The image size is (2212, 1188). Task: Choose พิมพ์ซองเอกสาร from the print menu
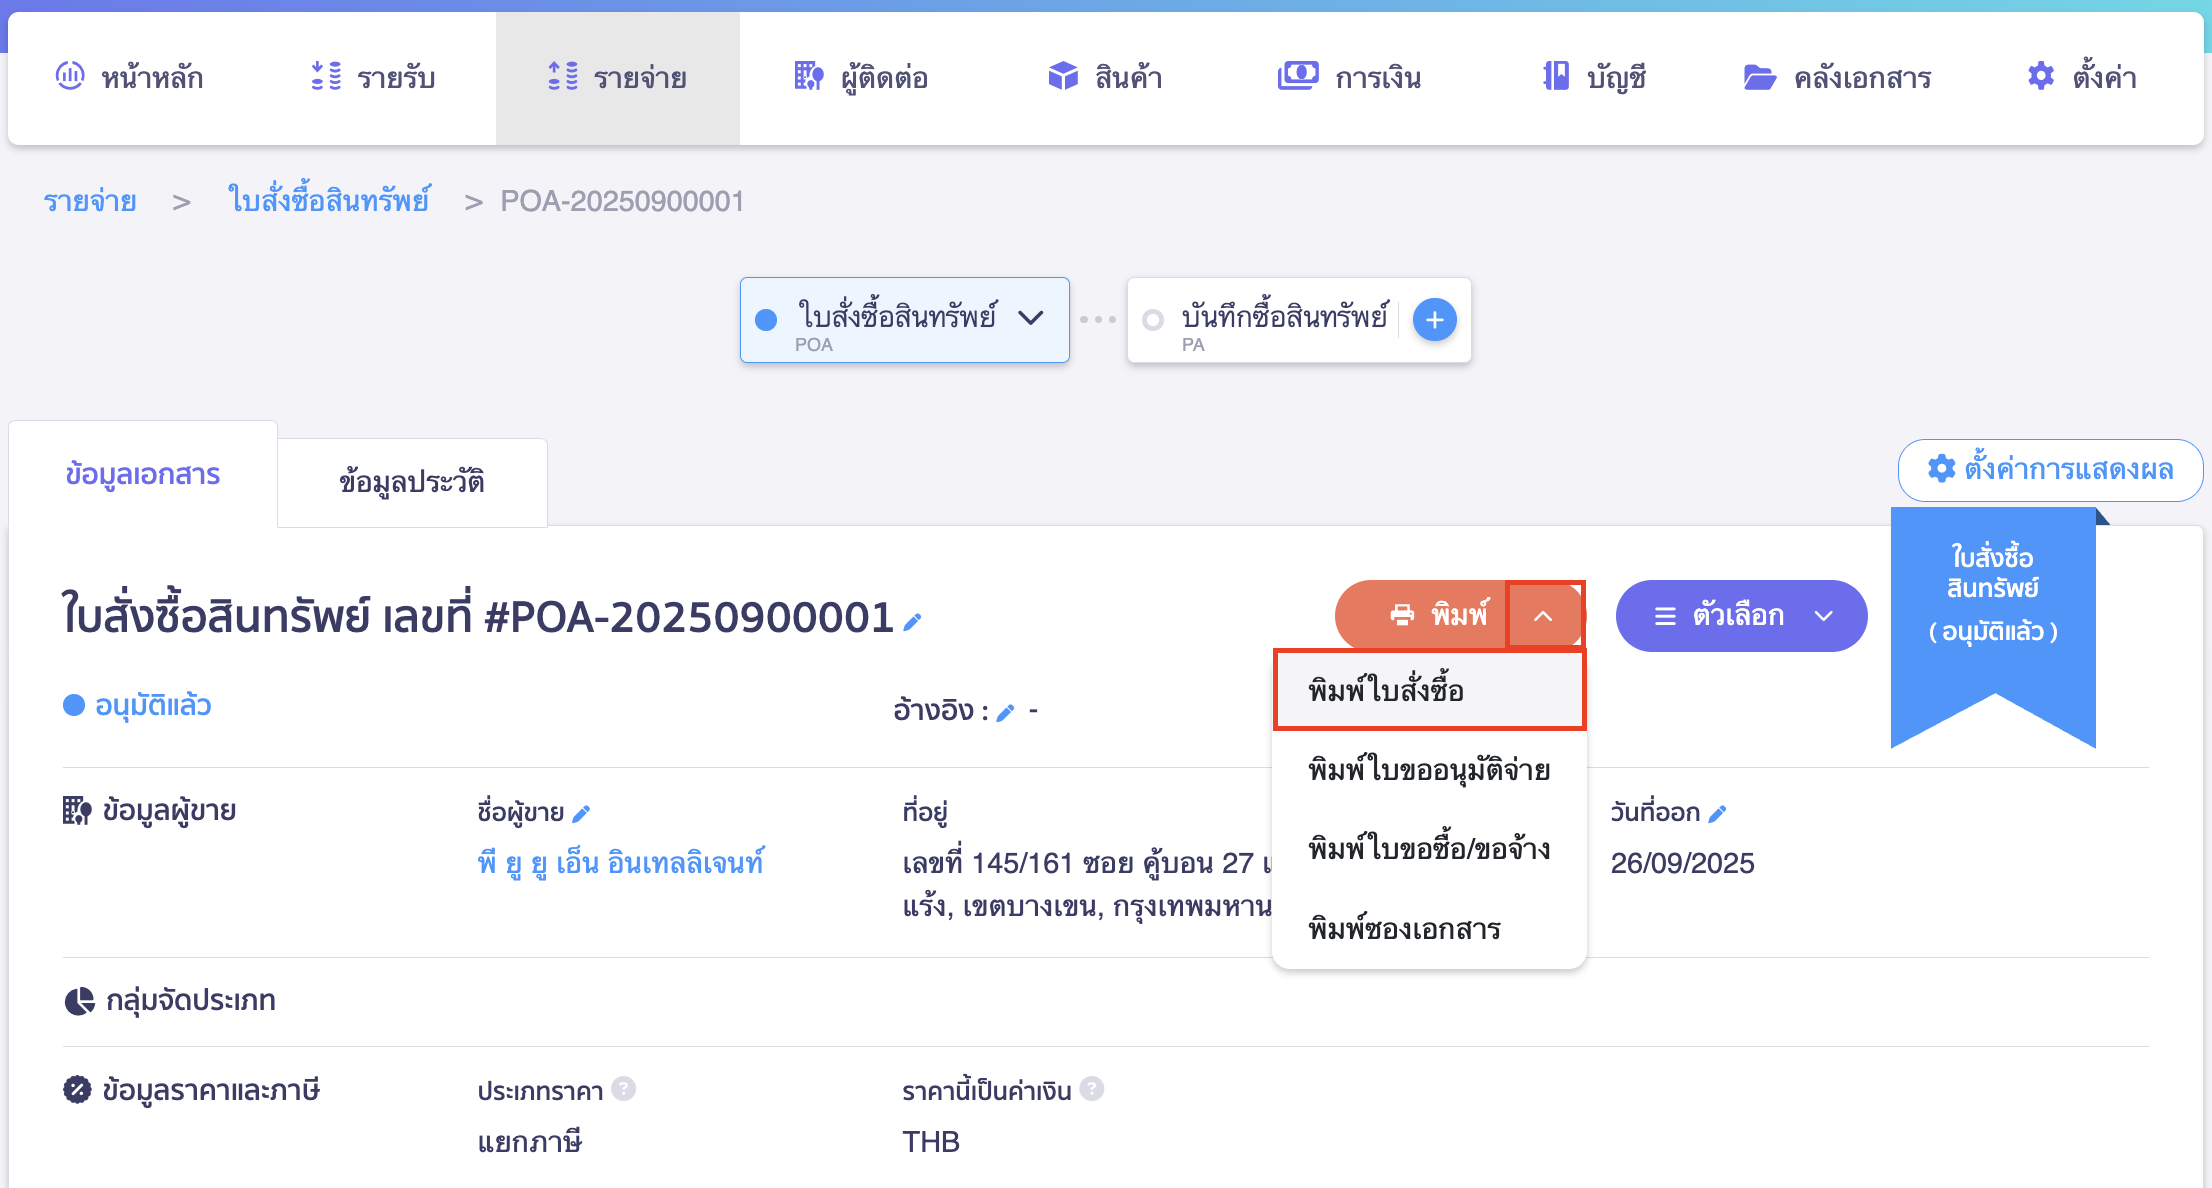click(1404, 928)
